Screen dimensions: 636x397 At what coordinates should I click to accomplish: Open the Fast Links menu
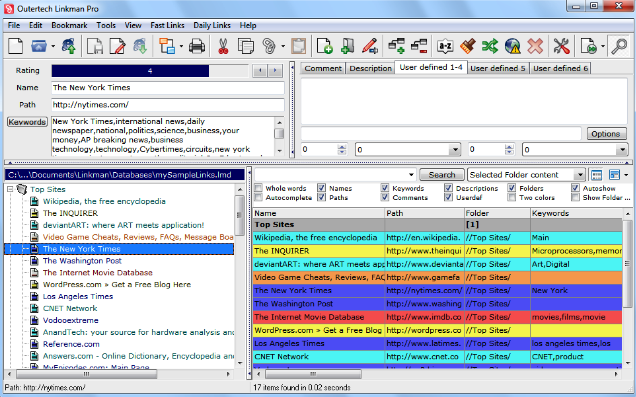168,25
